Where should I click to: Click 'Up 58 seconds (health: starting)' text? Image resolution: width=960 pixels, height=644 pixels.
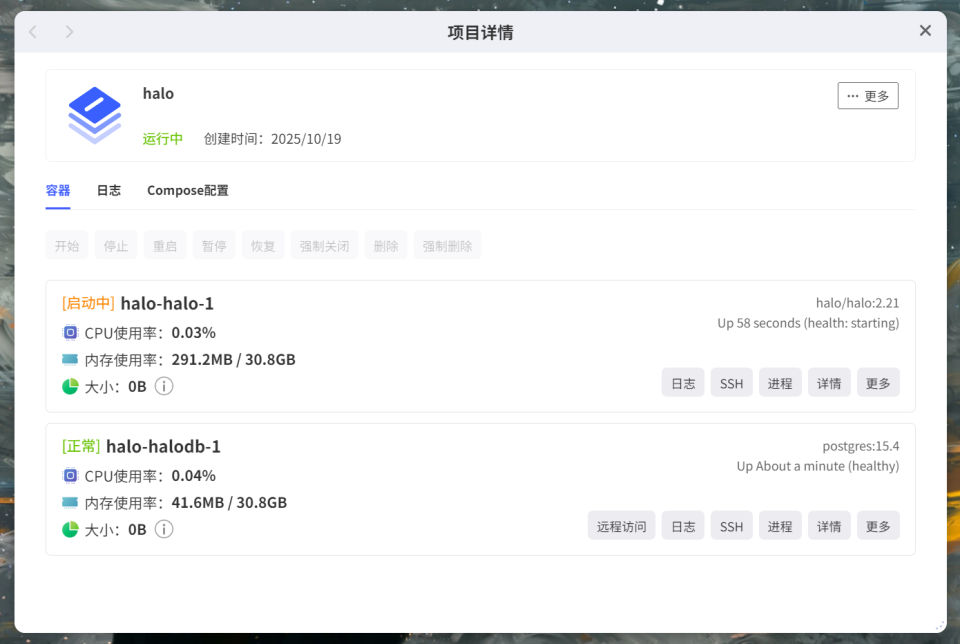coord(808,323)
